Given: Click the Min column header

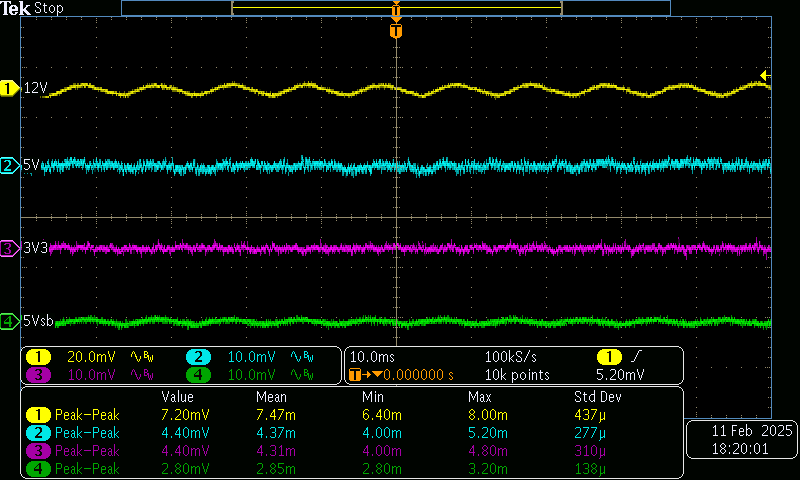Looking at the screenshot, I should (x=373, y=397).
